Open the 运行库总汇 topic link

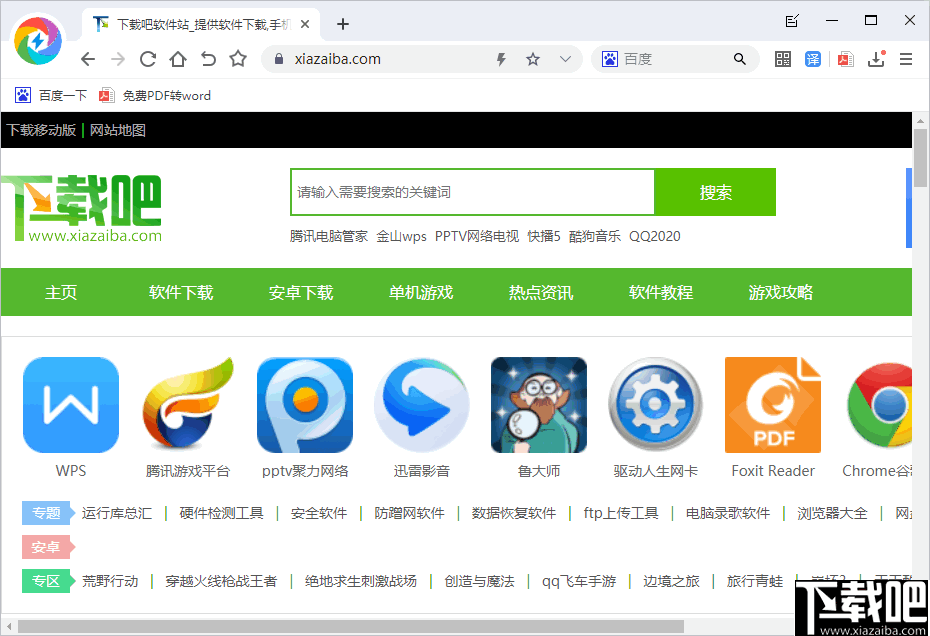pos(117,513)
